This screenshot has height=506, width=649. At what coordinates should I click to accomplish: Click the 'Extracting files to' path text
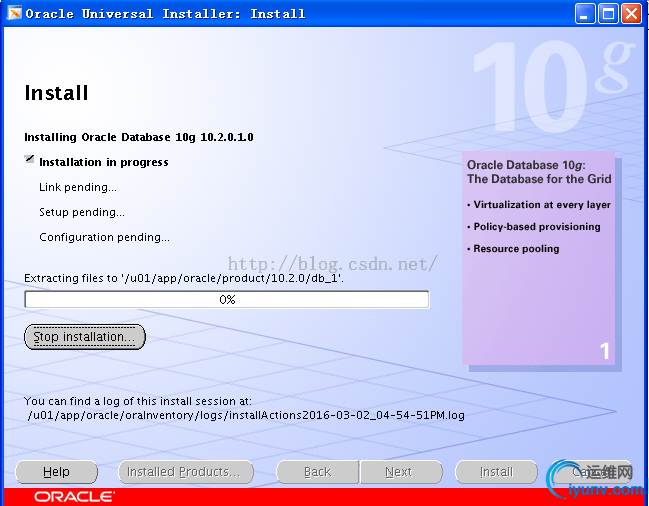184,278
